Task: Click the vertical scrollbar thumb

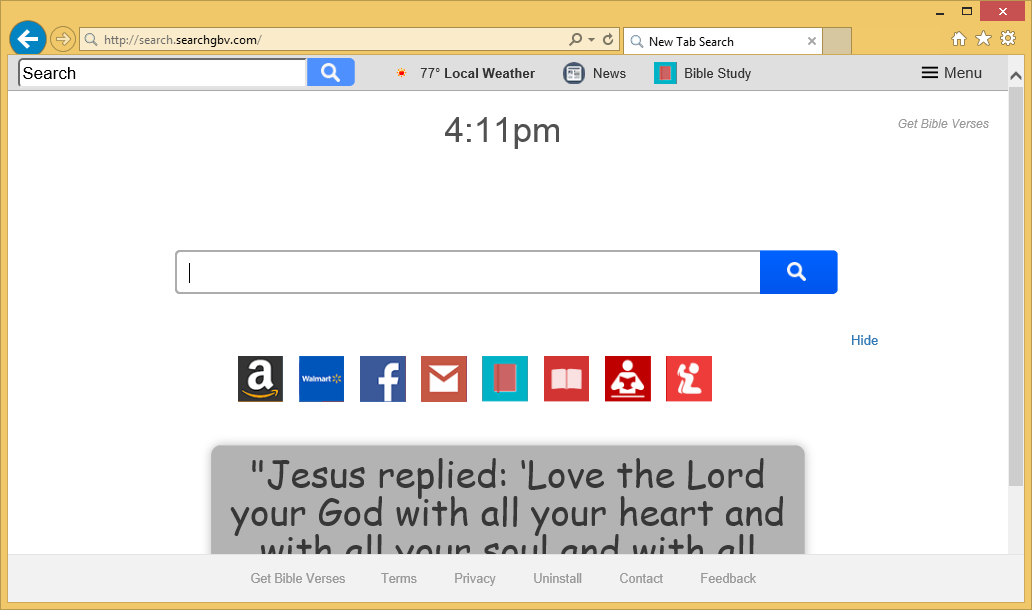Action: (x=1016, y=286)
